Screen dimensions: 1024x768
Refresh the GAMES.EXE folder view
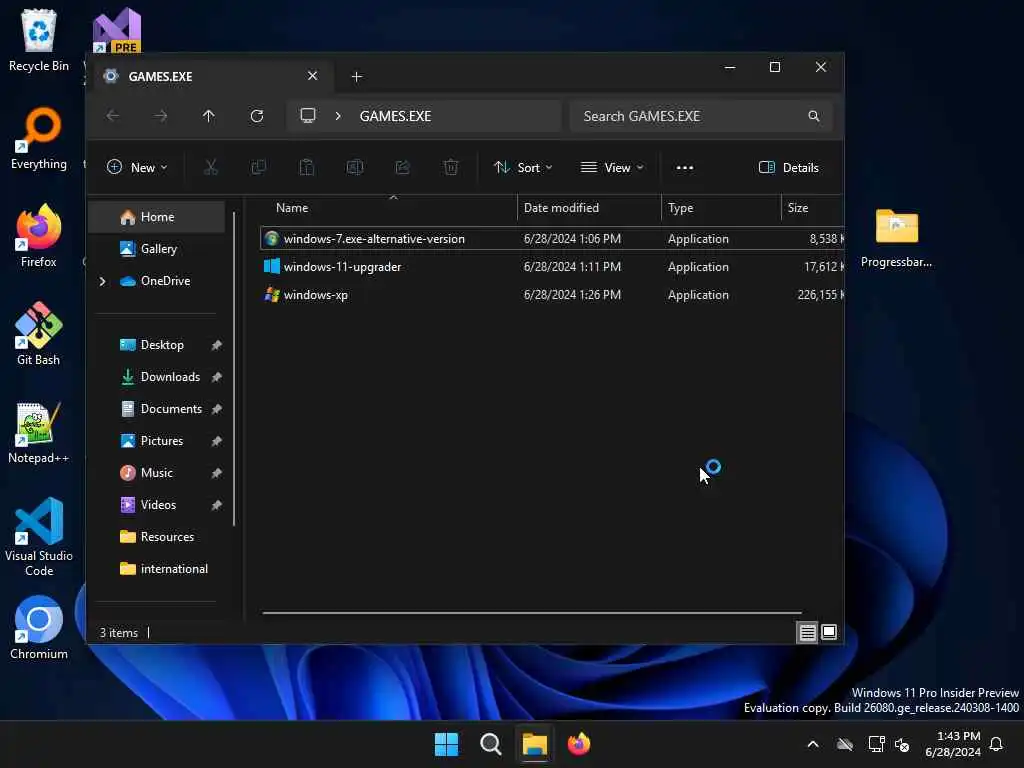point(257,116)
